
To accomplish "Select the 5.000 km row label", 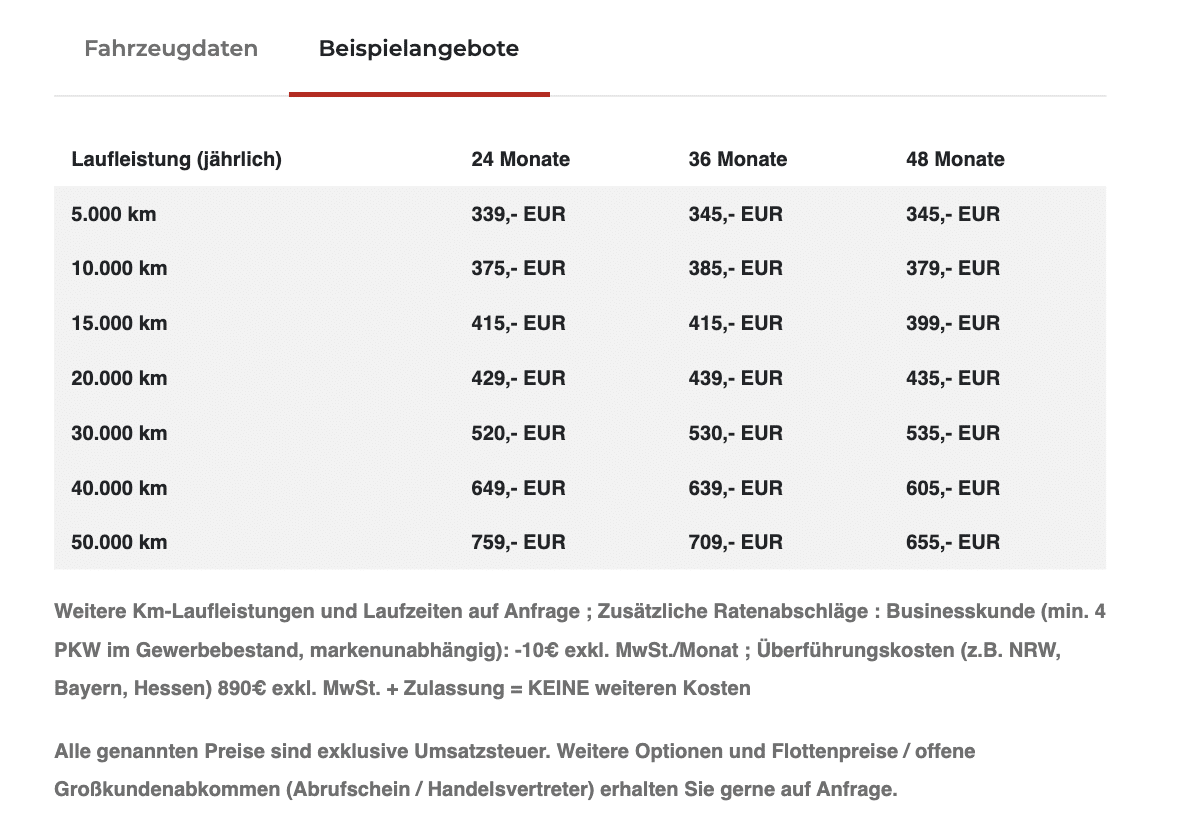I will point(114,214).
